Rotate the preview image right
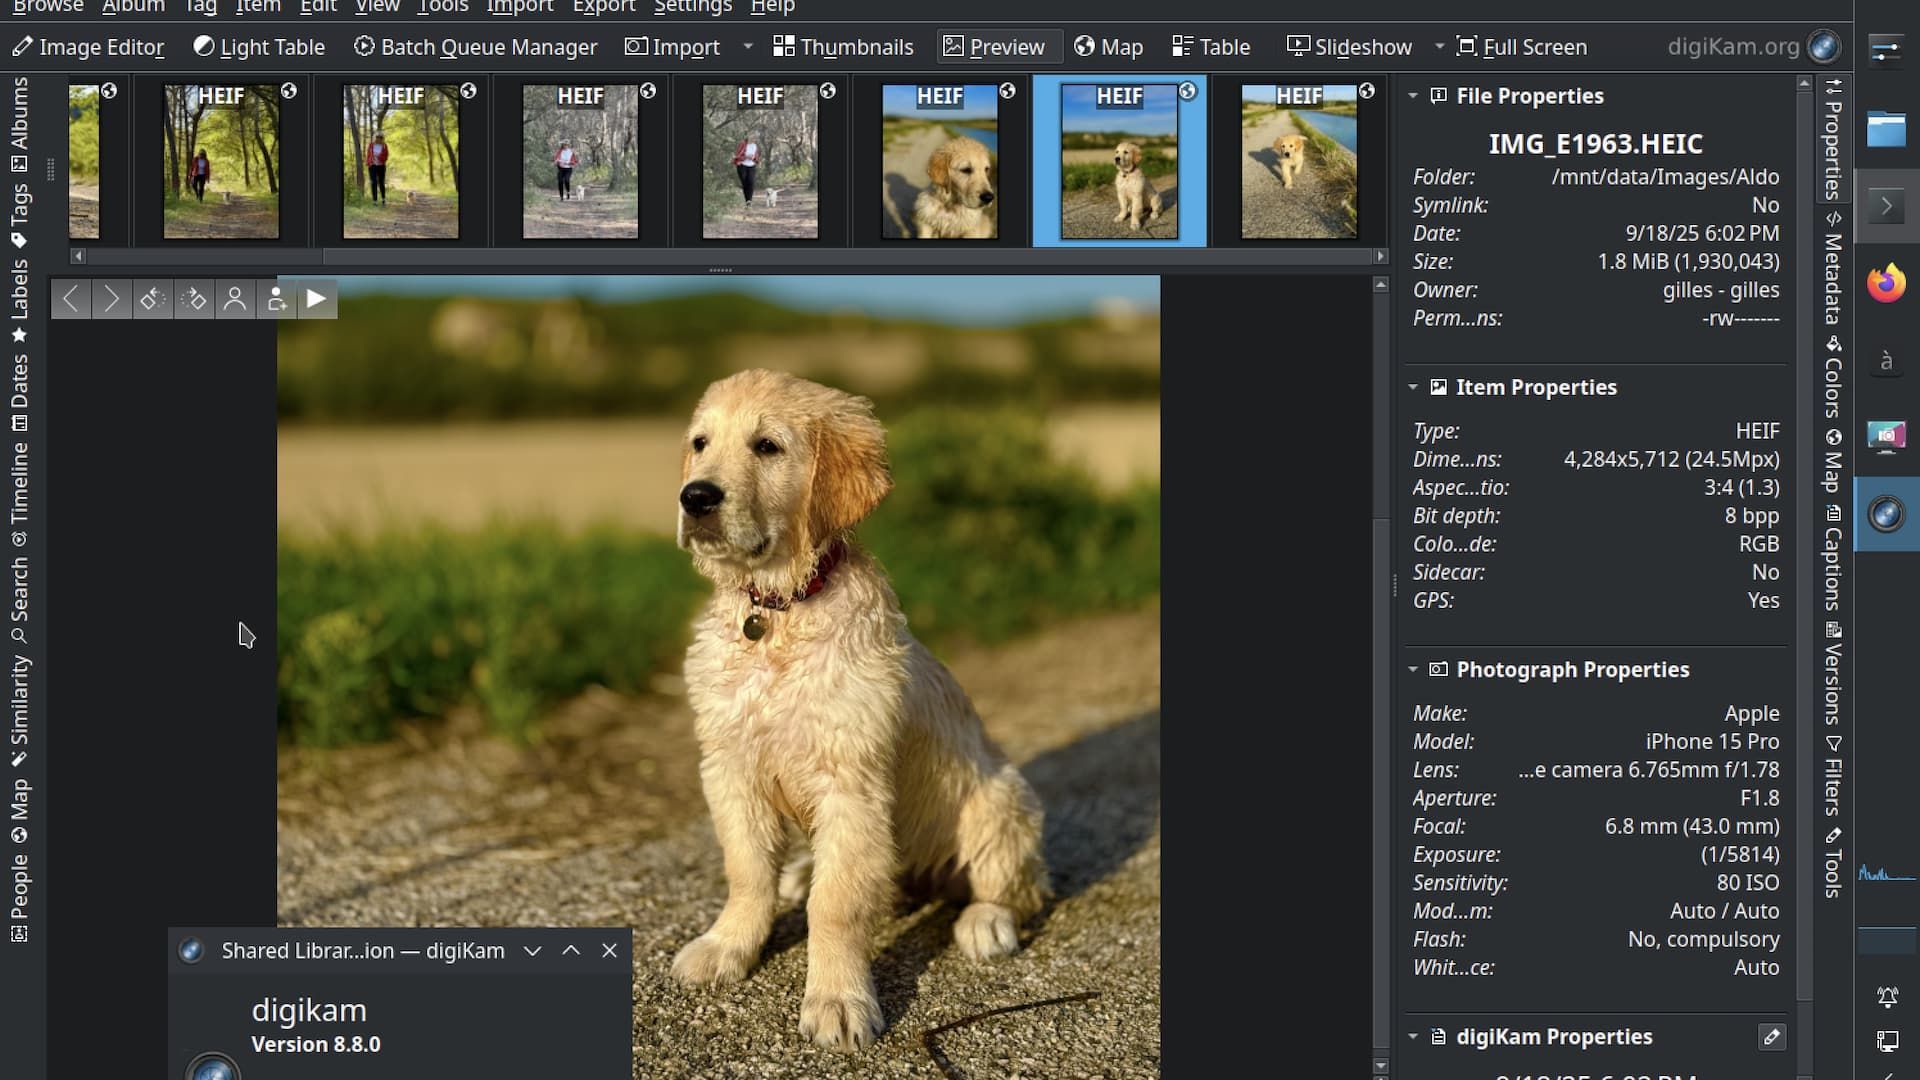This screenshot has height=1080, width=1920. (x=194, y=298)
